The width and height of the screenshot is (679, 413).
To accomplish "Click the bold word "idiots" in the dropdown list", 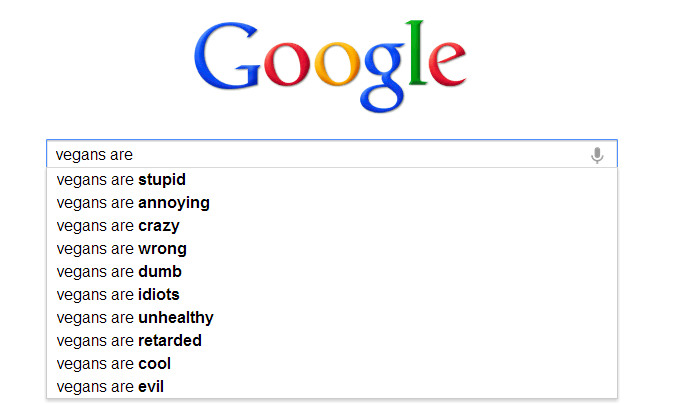I will coord(158,294).
